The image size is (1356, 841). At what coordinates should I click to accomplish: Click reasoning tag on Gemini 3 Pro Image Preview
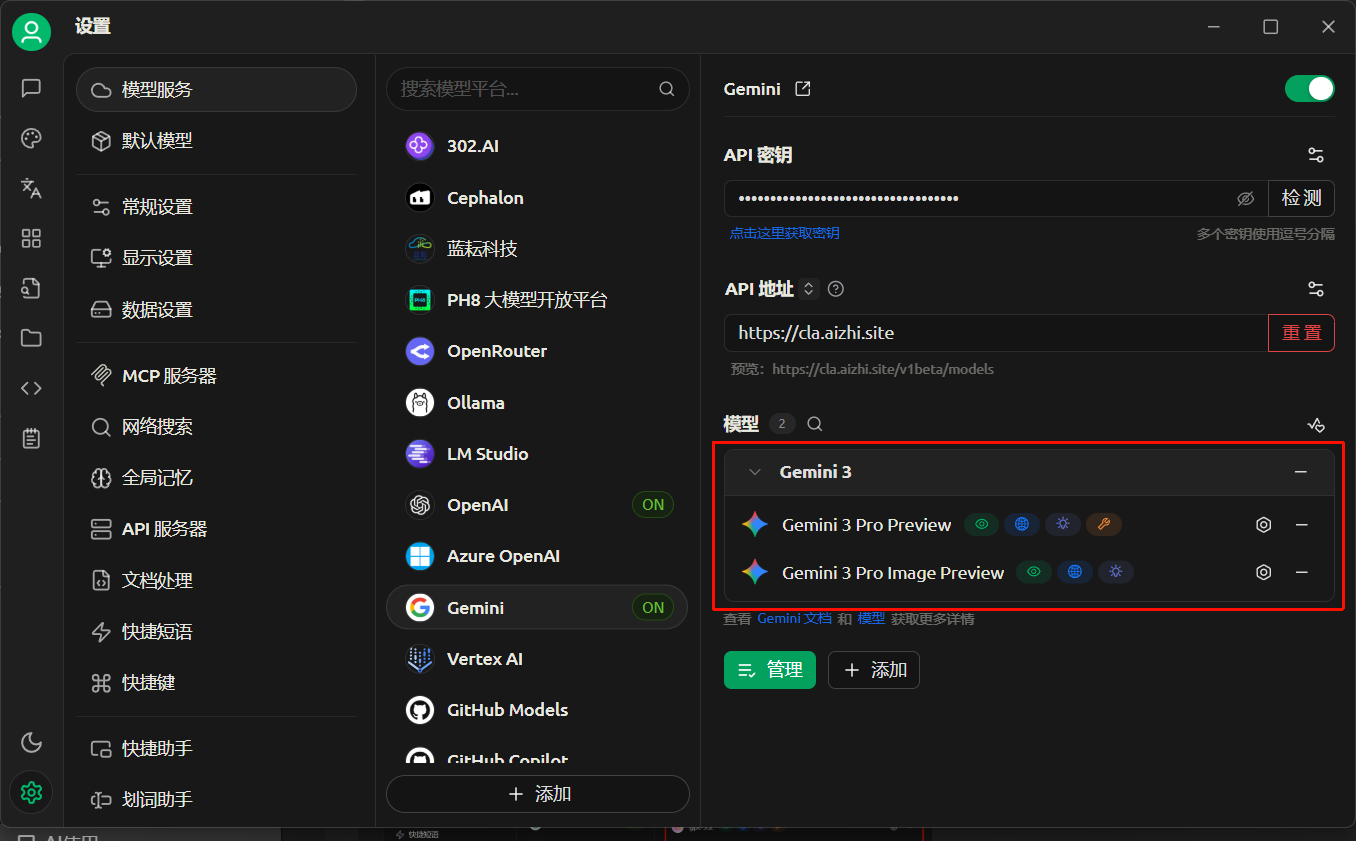(1115, 572)
